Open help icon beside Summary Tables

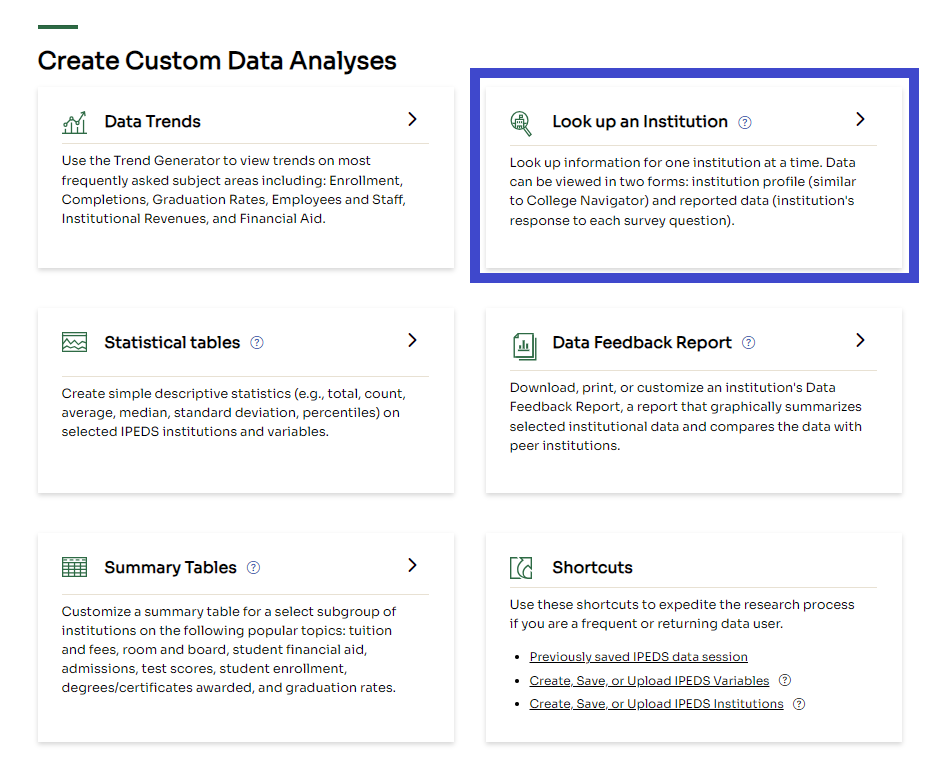[x=253, y=568]
